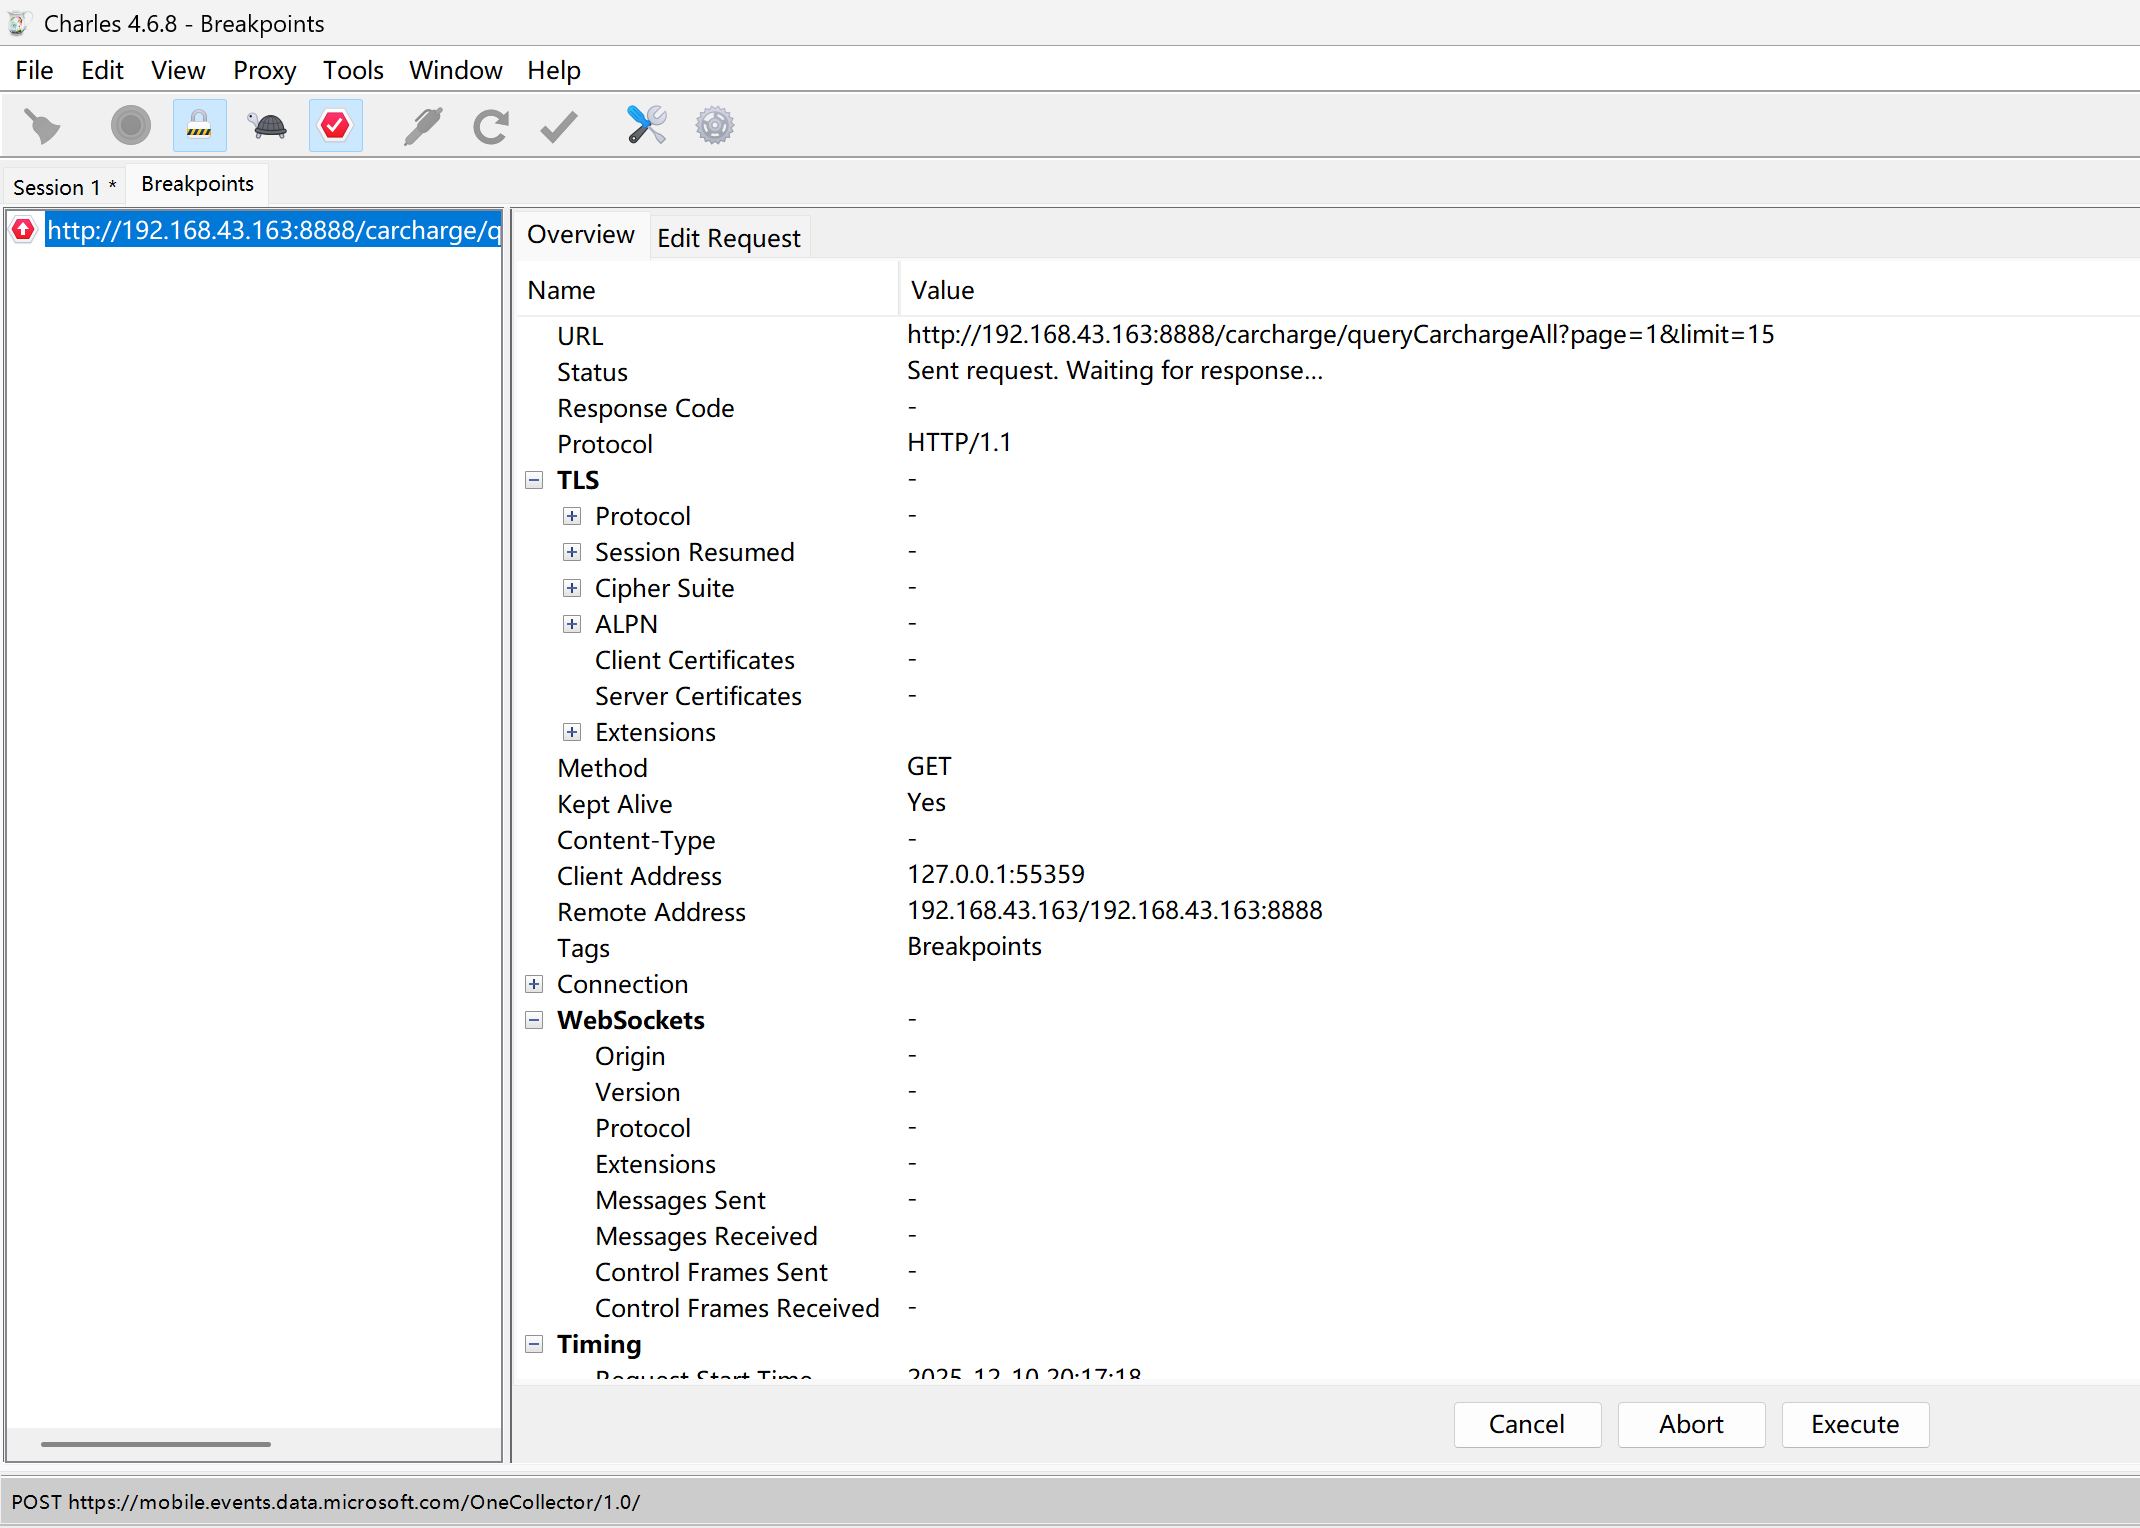This screenshot has height=1528, width=2140.
Task: Select the WebSockets Version row
Action: (x=1327, y=1092)
